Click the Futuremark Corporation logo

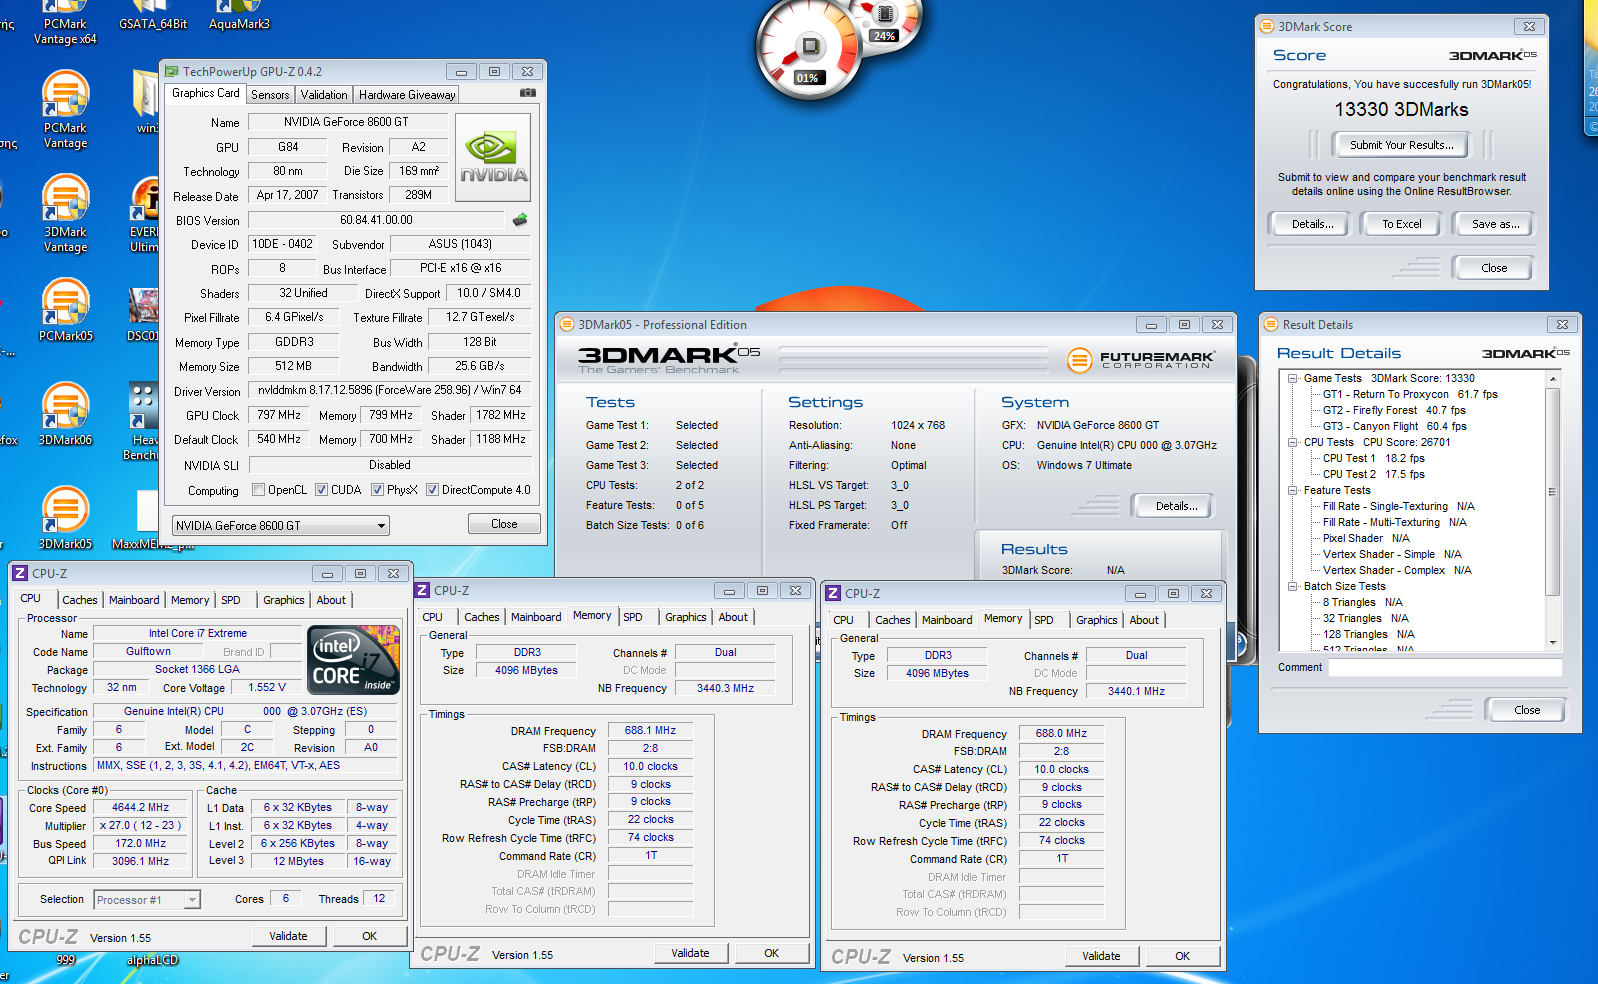pos(1141,360)
